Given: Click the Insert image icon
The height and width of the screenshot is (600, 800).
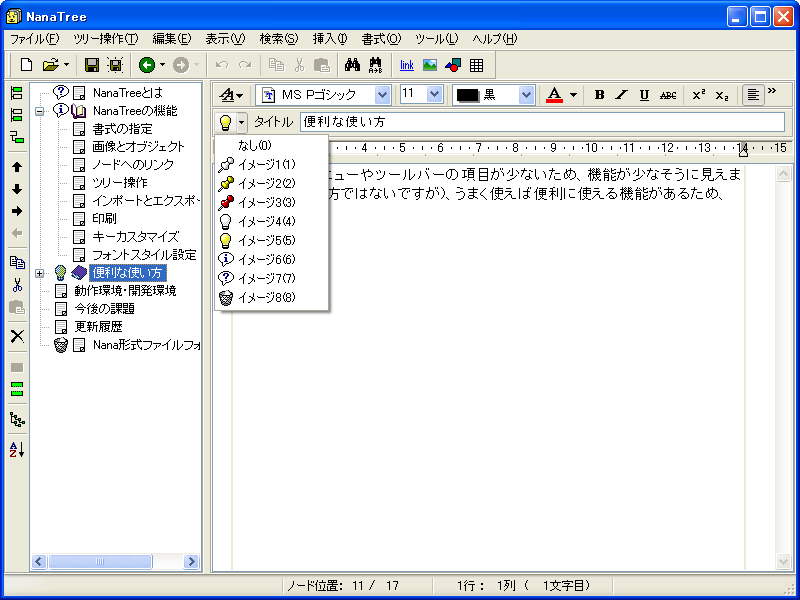Looking at the screenshot, I should point(430,65).
